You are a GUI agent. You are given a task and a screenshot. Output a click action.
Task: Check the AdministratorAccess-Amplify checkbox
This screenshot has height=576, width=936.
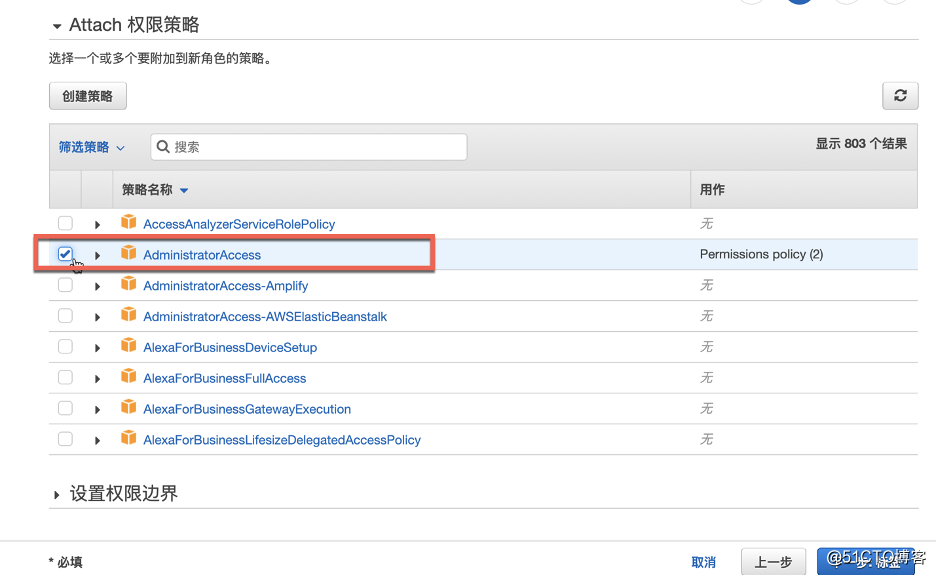pos(65,285)
